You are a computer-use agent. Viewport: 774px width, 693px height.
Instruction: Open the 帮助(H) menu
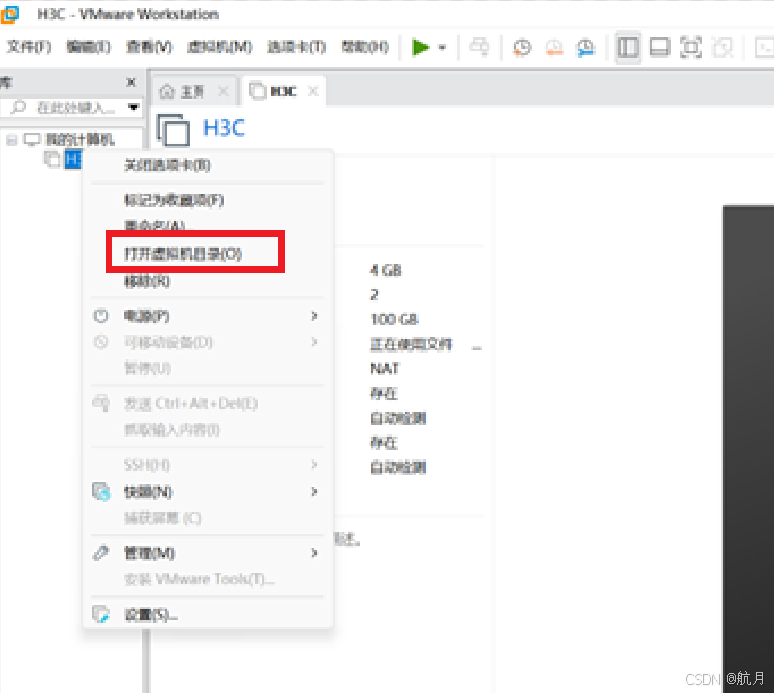pos(365,47)
